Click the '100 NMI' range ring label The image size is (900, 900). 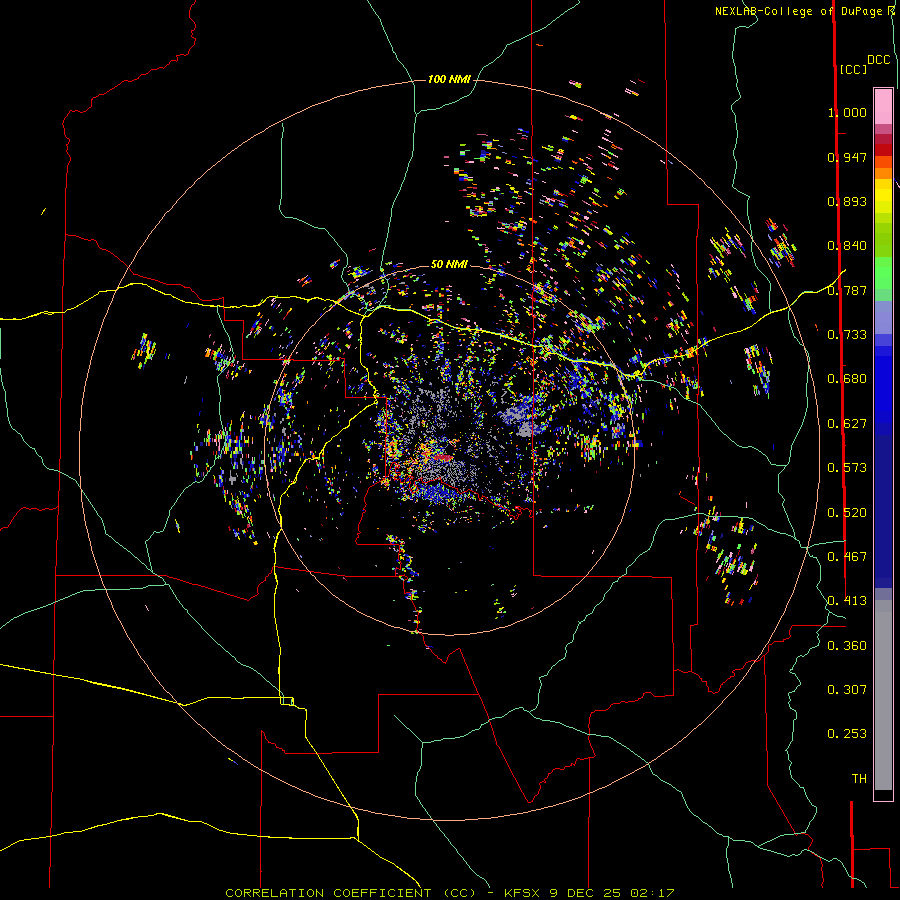pyautogui.click(x=449, y=79)
